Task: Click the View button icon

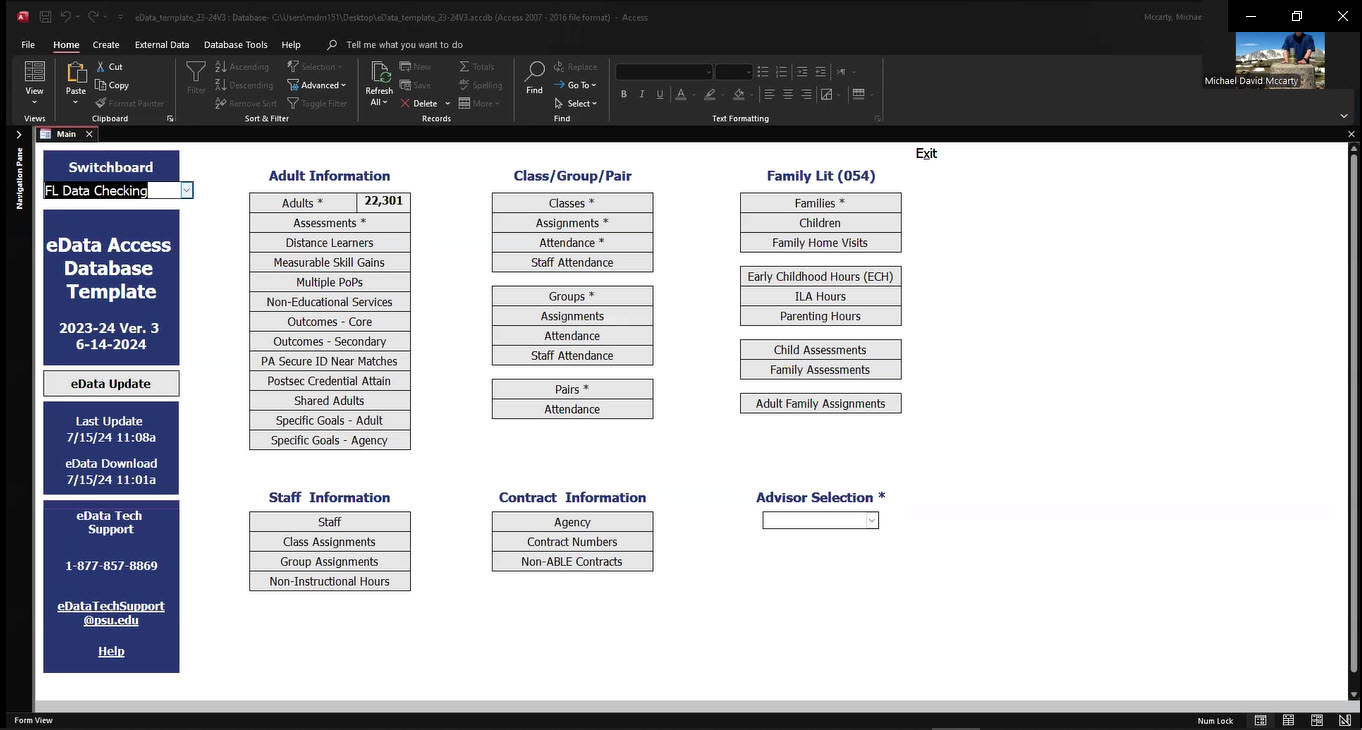Action: pyautogui.click(x=34, y=72)
